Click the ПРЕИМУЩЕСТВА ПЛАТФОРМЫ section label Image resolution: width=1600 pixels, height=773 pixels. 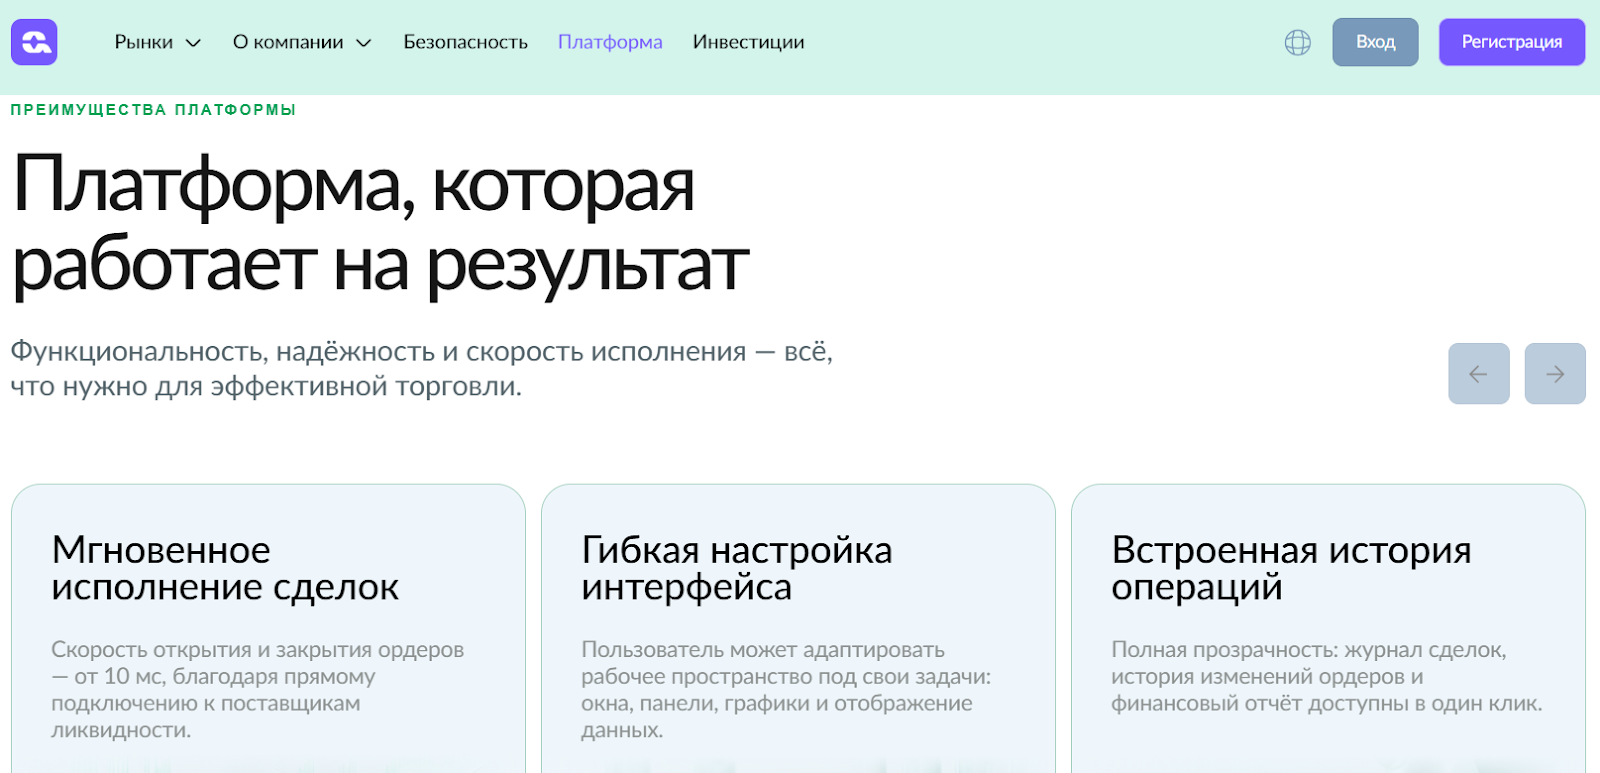click(153, 110)
